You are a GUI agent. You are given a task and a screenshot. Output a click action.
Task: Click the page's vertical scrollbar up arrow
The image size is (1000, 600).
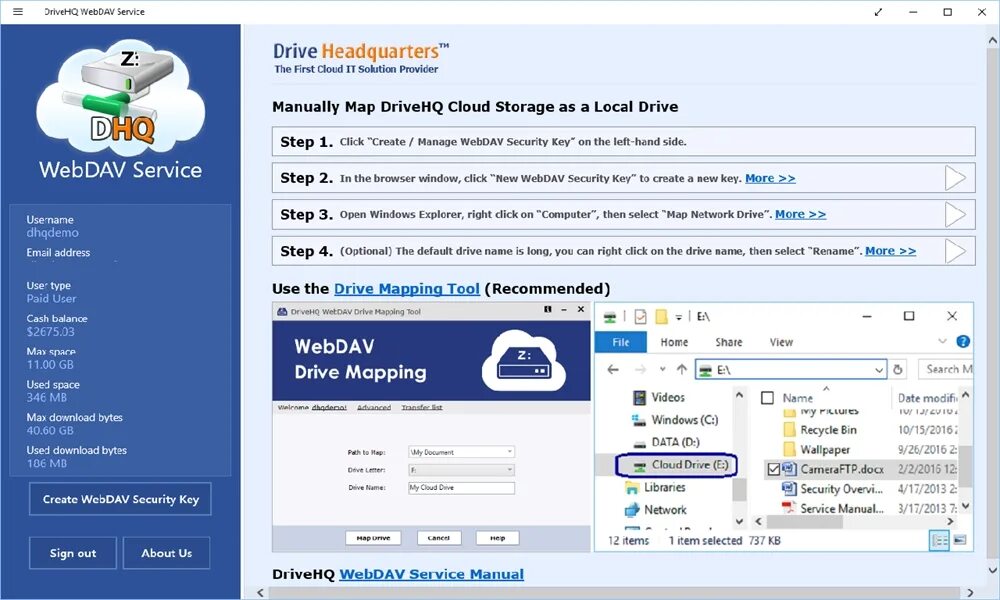click(992, 40)
